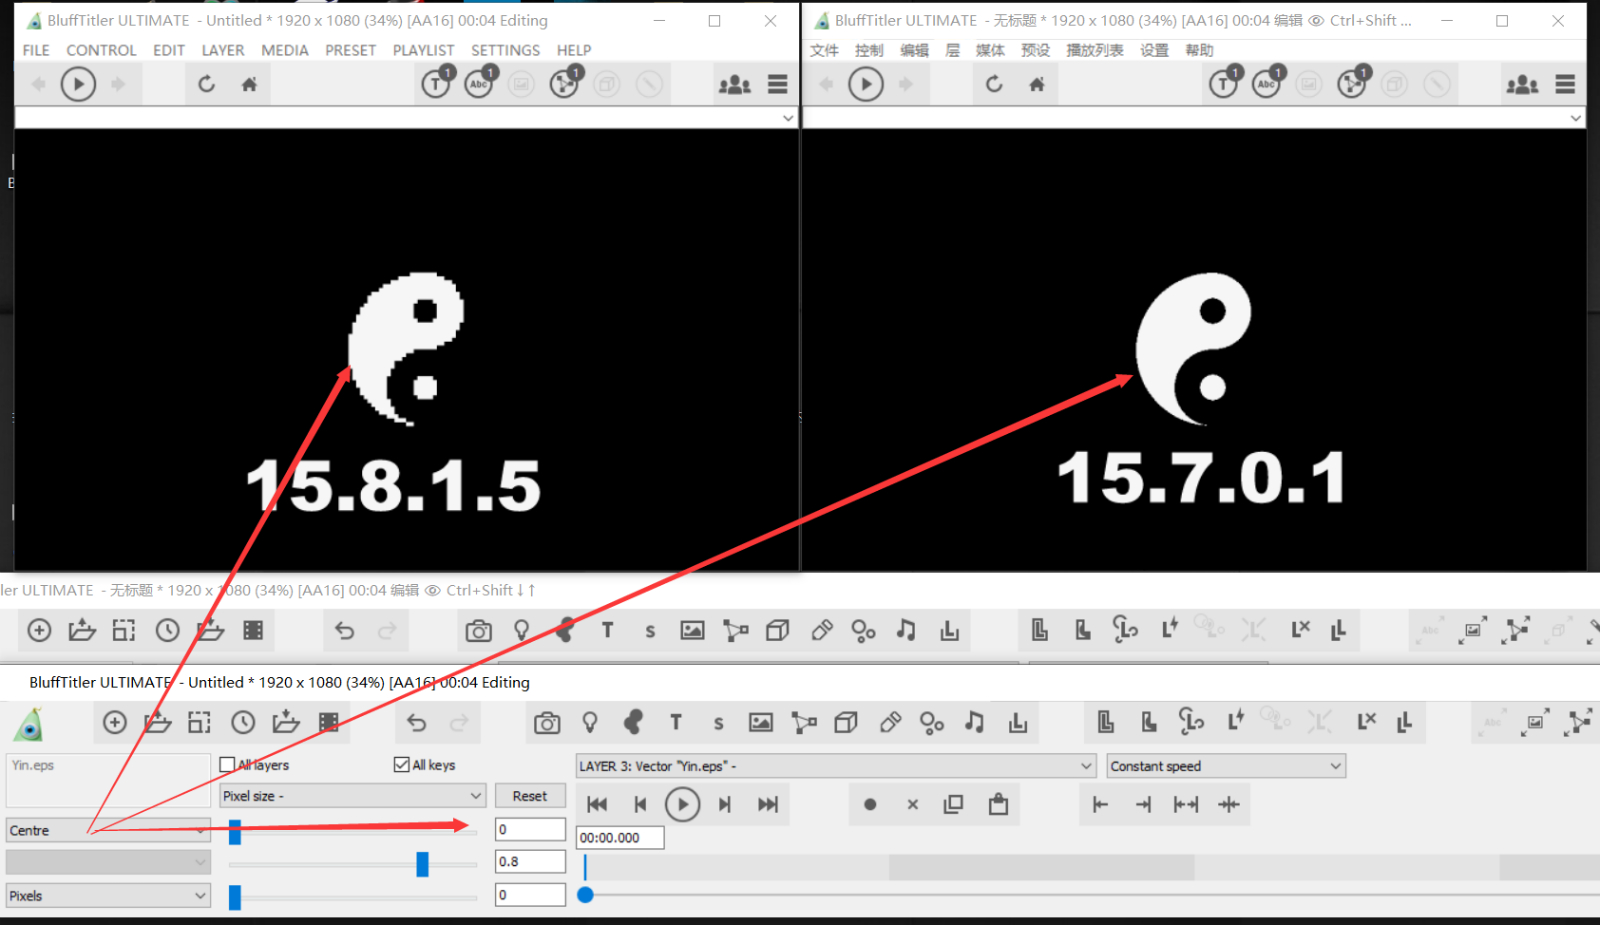Open the hamburger menu in the left preview window
This screenshot has height=925, width=1600.
[778, 85]
